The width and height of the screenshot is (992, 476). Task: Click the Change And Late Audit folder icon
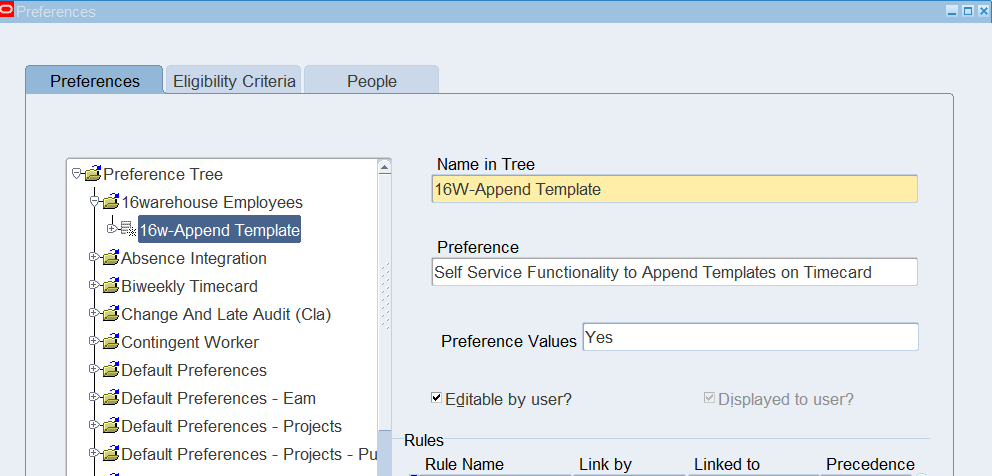pyautogui.click(x=110, y=315)
